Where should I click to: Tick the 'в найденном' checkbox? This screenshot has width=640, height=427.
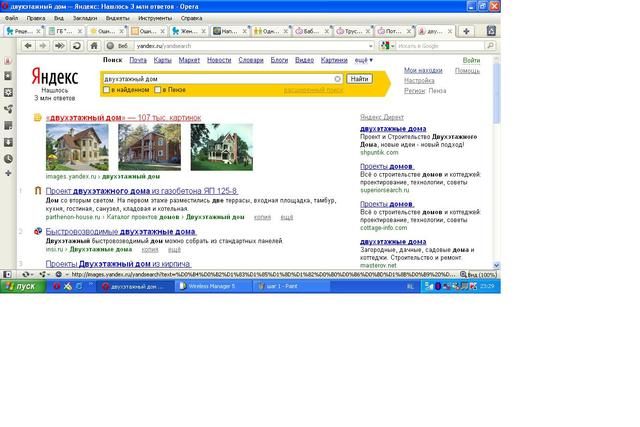pos(107,90)
